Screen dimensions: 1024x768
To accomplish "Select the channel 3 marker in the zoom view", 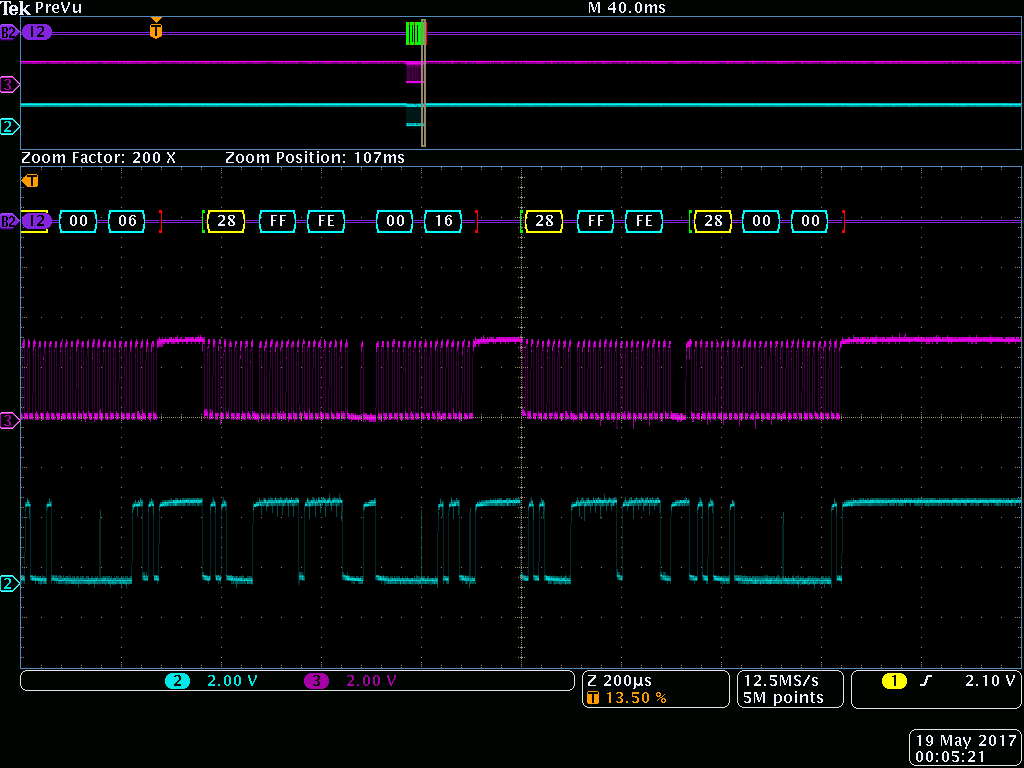I will coord(8,421).
